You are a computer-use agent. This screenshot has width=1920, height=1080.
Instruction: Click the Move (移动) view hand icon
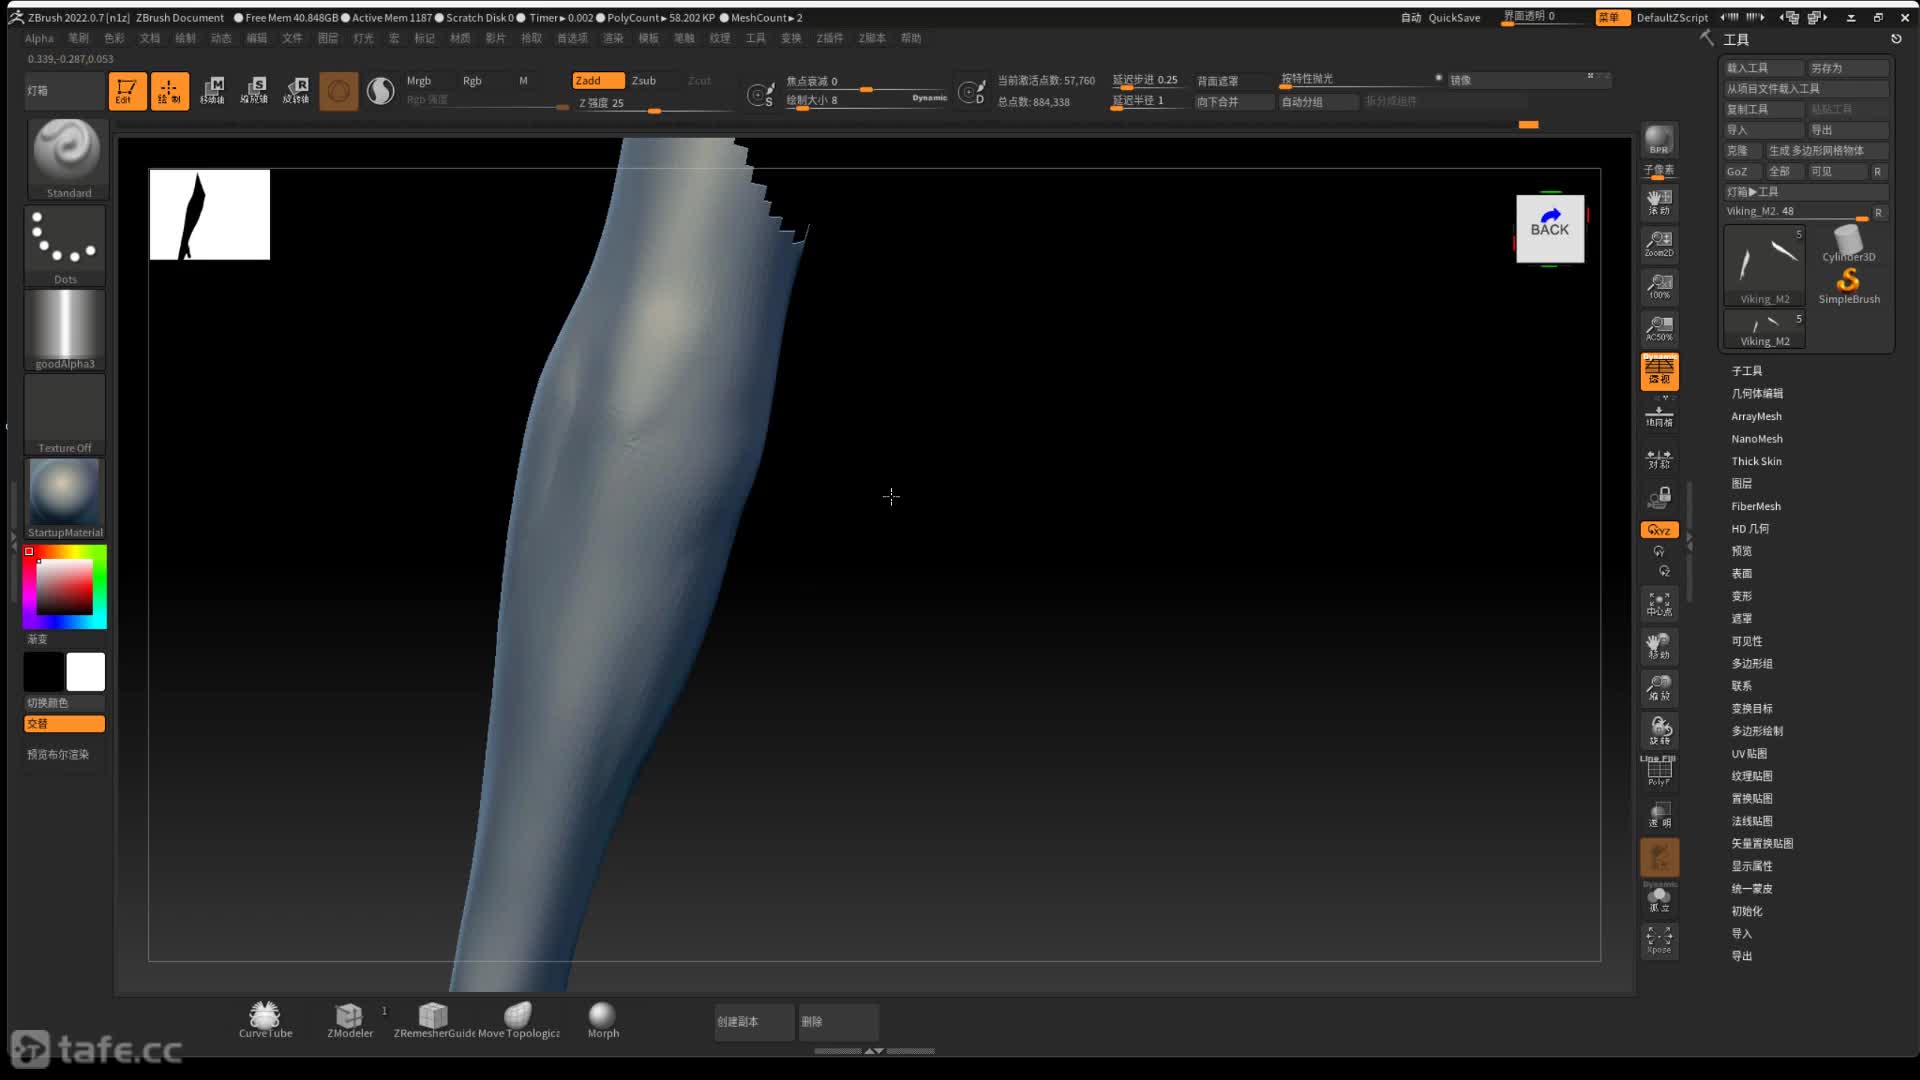pos(1659,646)
